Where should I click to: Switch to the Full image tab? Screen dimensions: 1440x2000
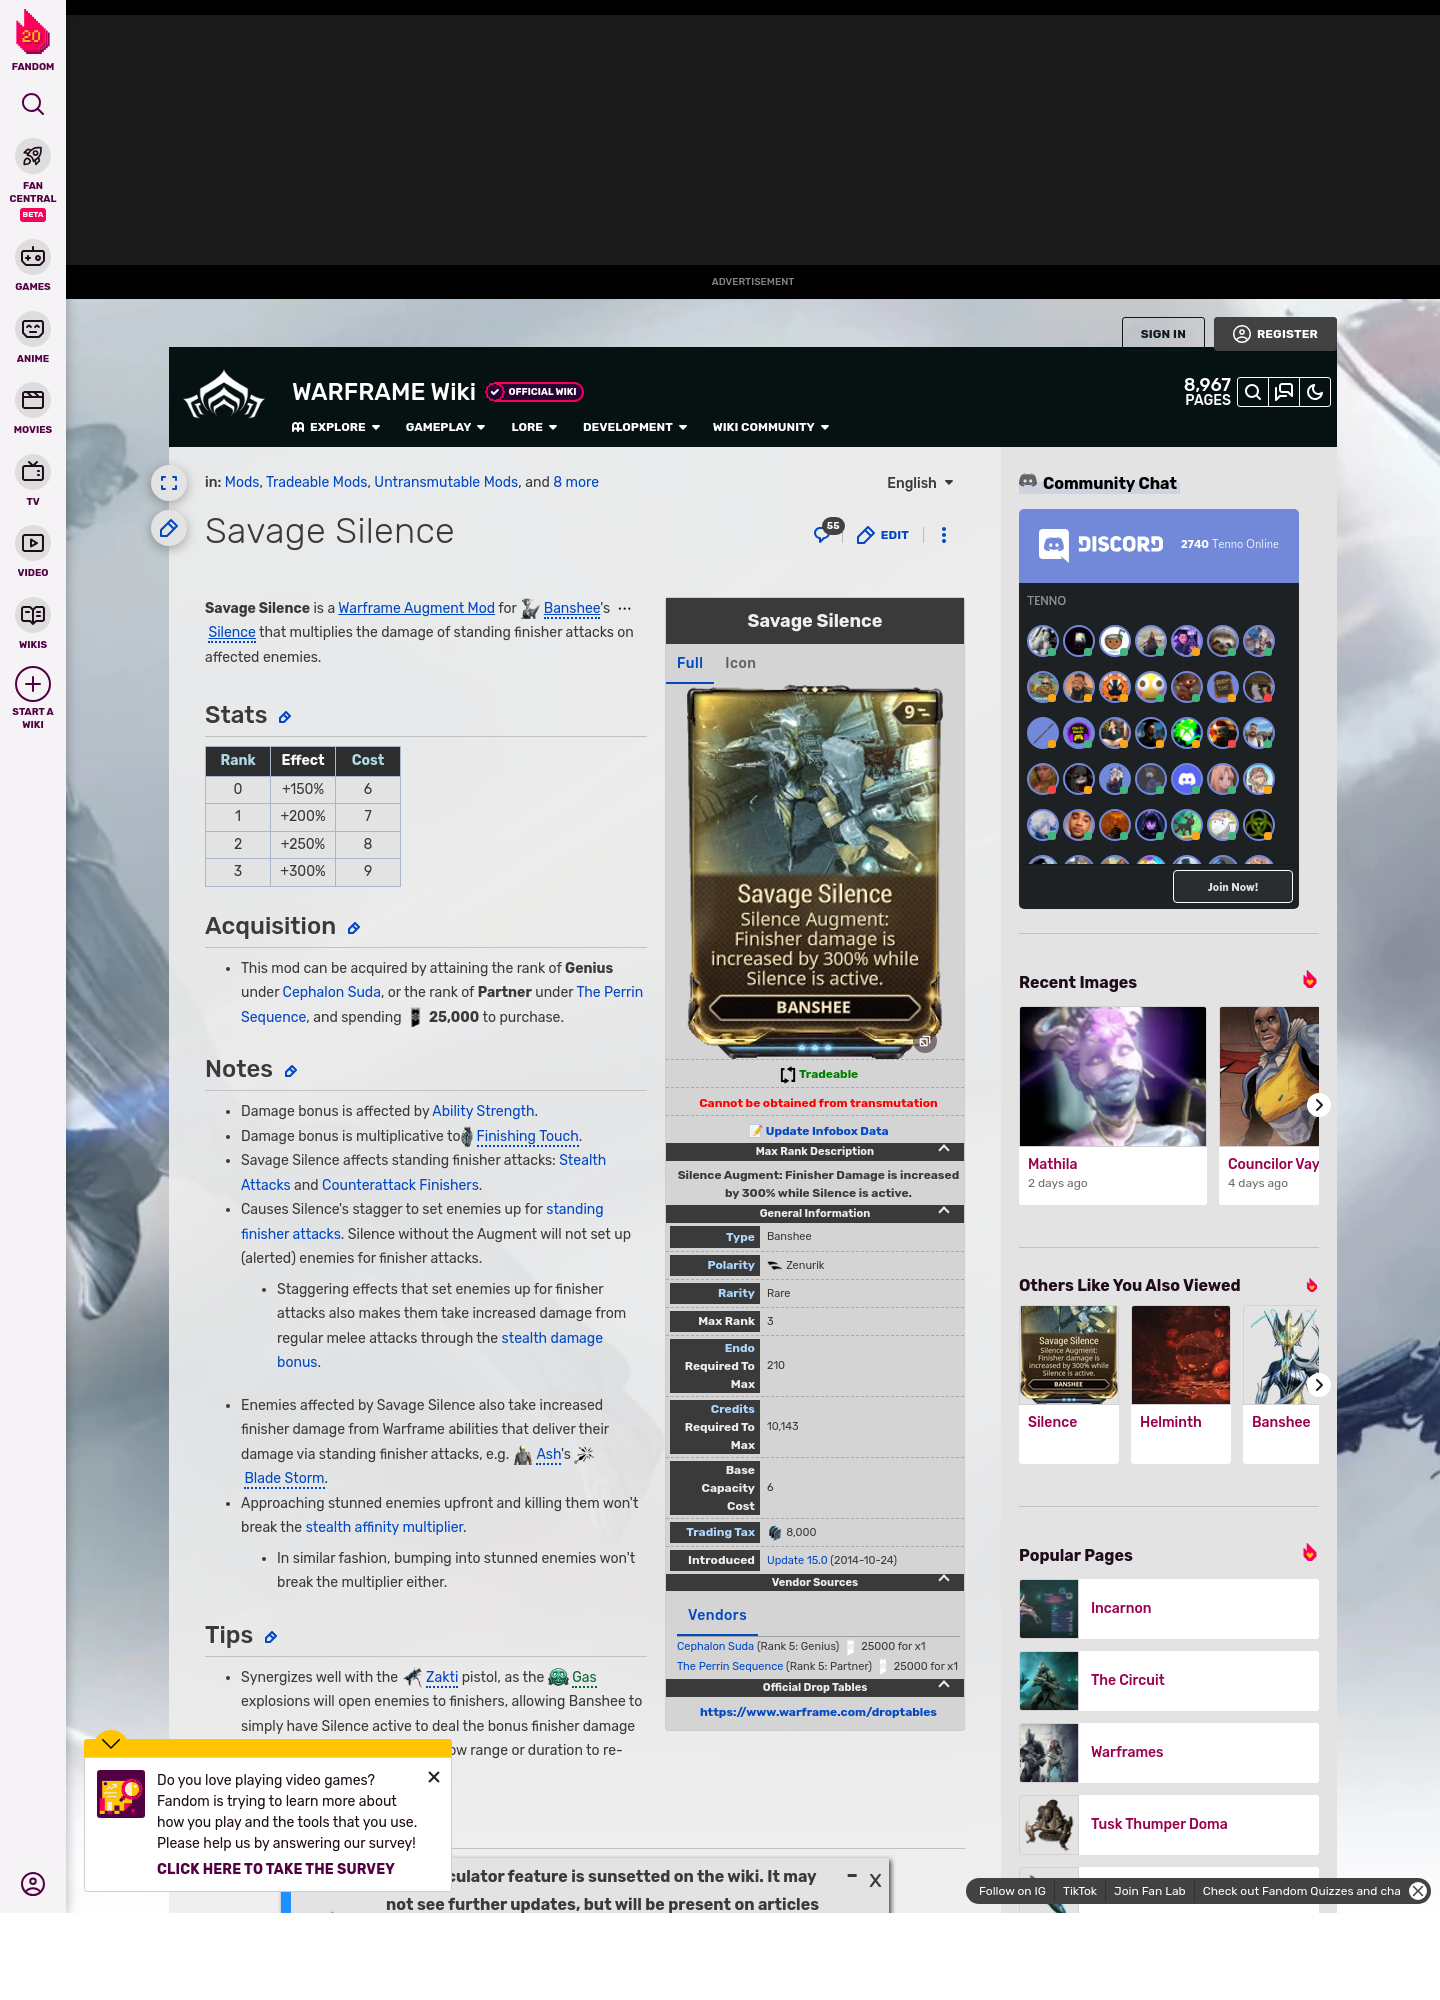coord(690,663)
